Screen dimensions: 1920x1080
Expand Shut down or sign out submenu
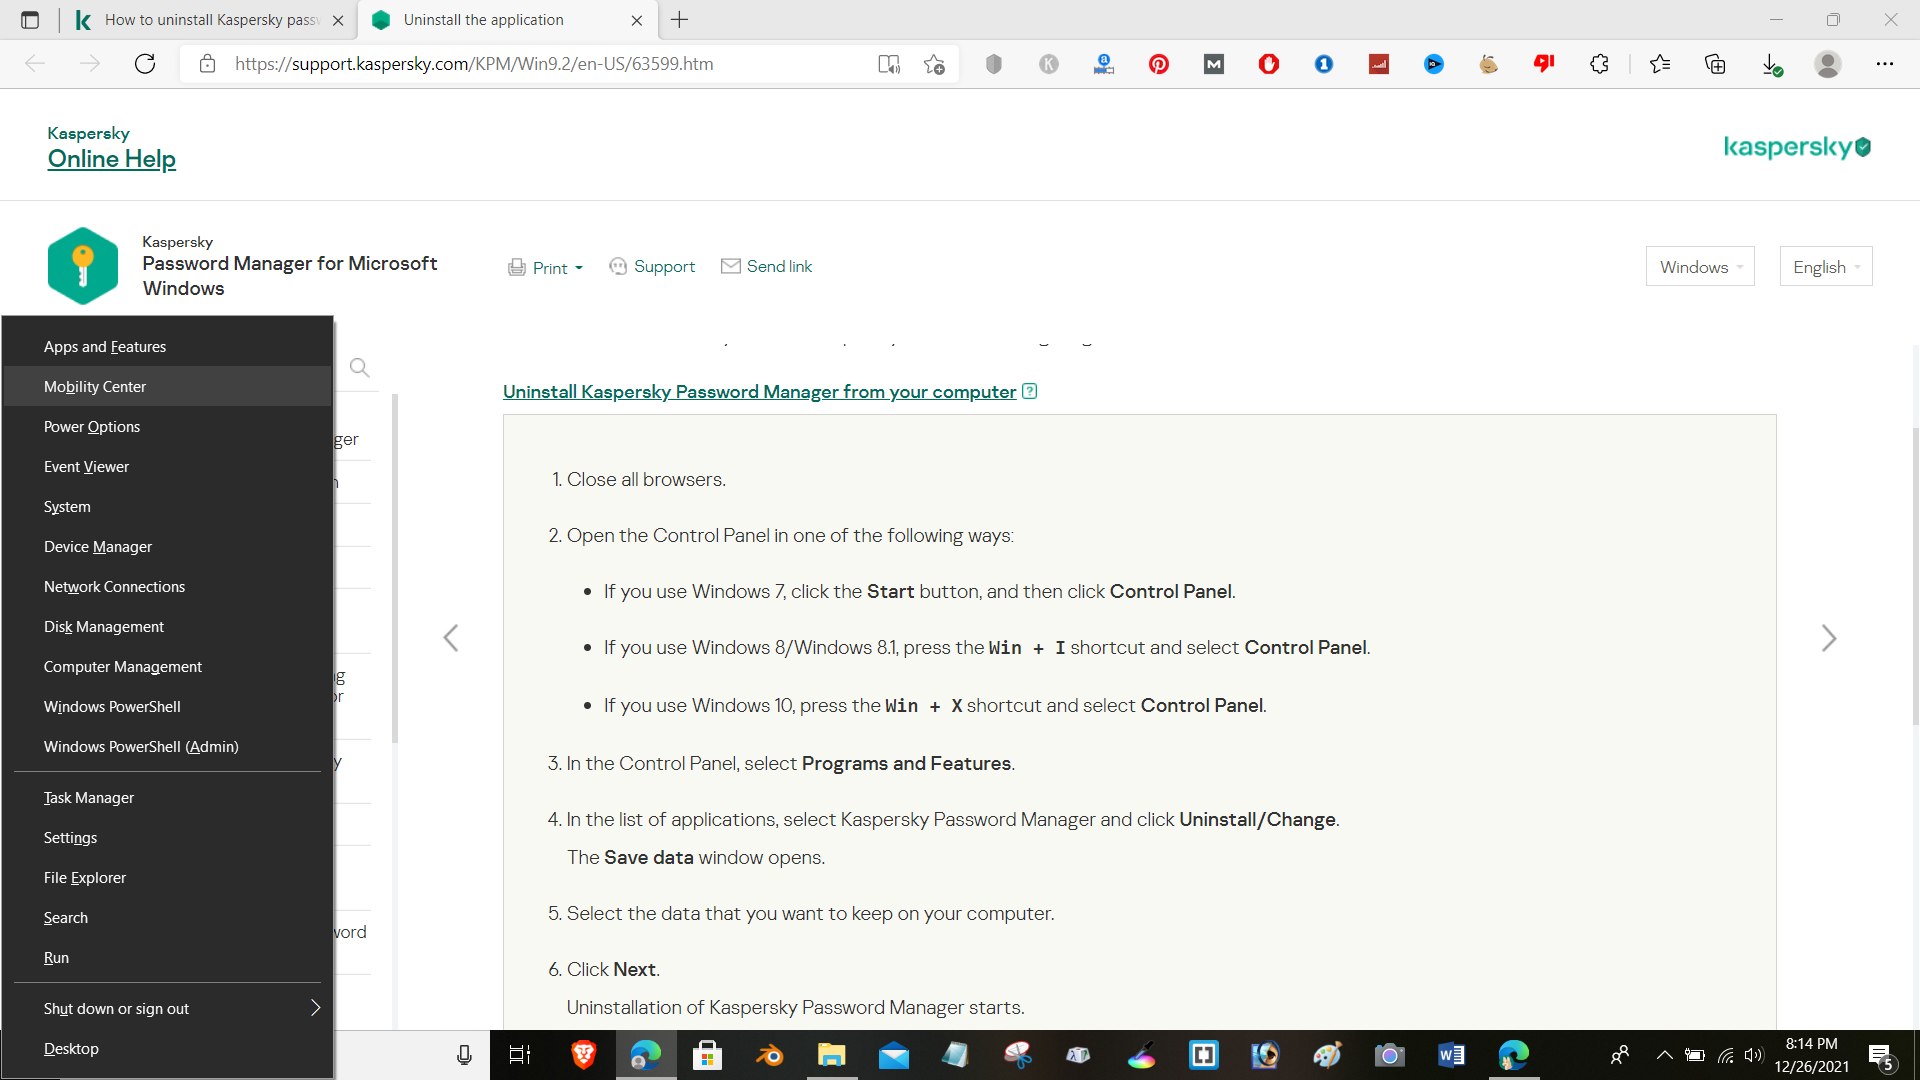coord(168,1008)
